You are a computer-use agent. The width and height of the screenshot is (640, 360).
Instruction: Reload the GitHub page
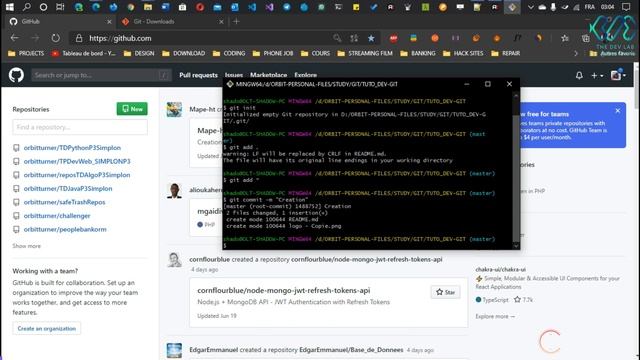coord(56,38)
